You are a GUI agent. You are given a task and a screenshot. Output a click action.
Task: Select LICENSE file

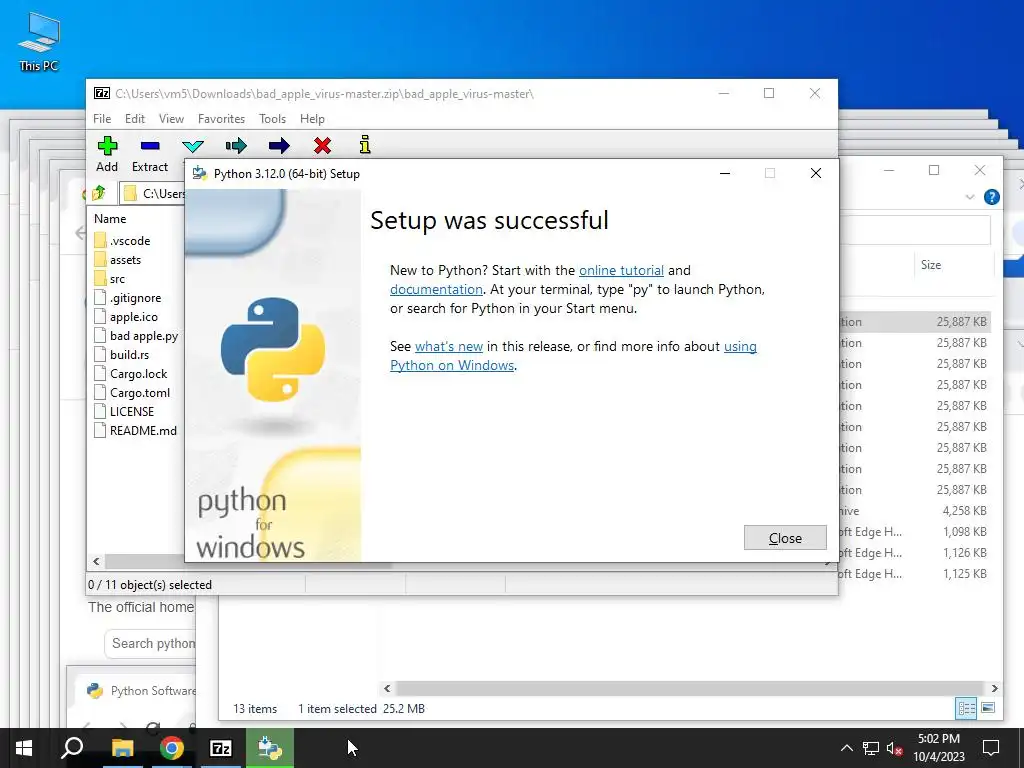(x=132, y=411)
